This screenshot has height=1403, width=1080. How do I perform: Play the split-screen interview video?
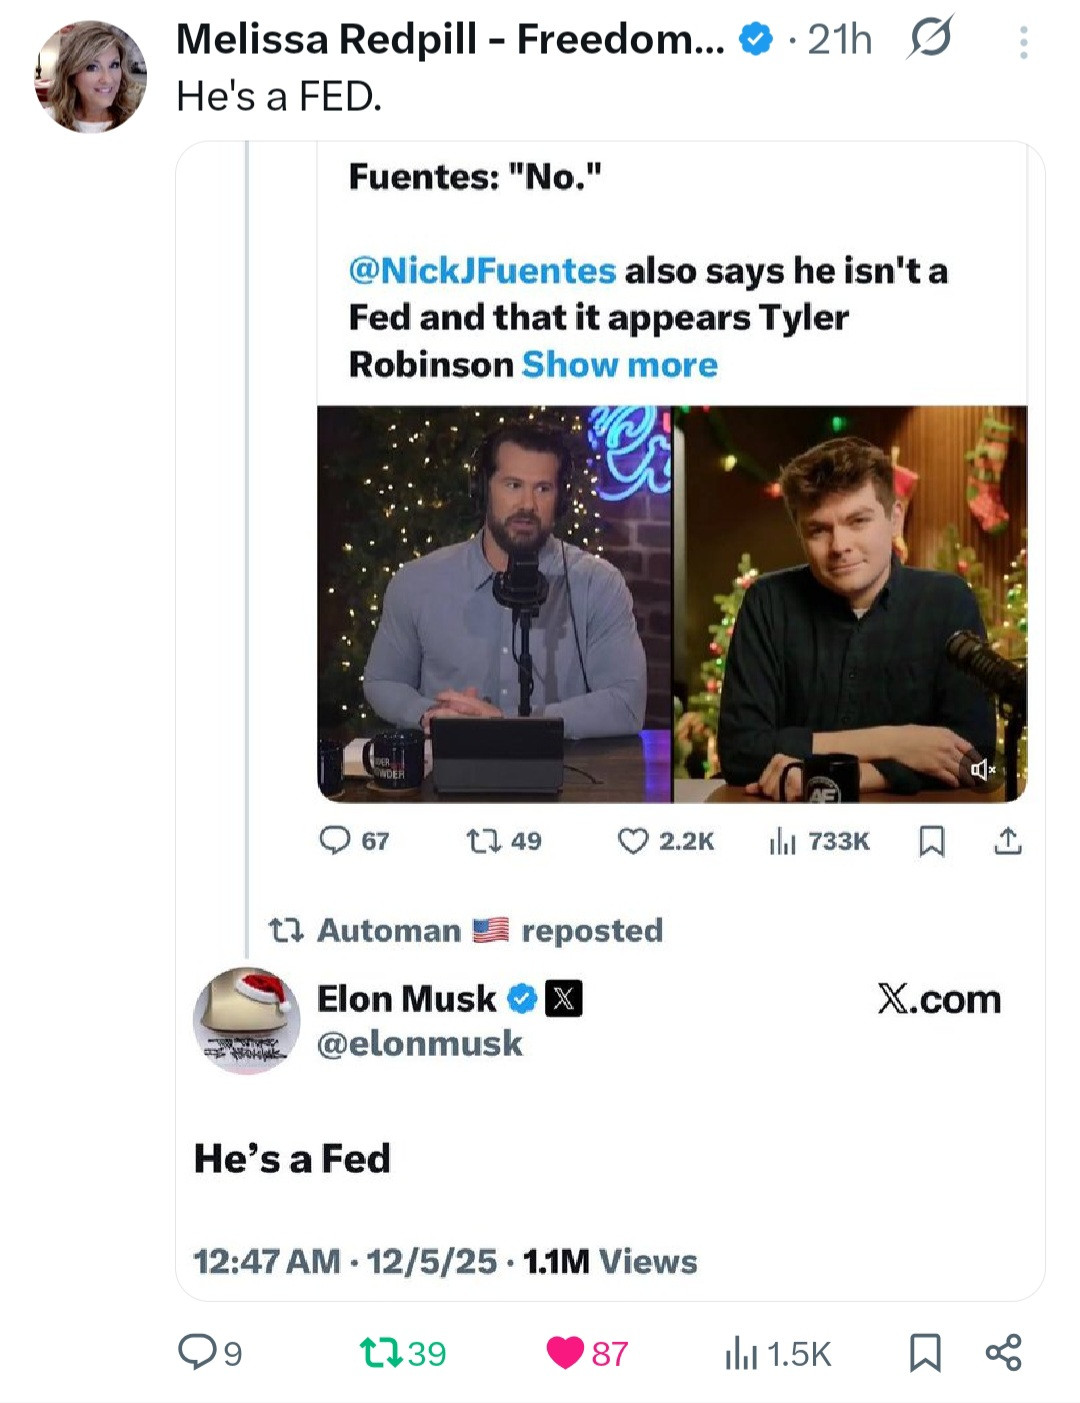672,604
